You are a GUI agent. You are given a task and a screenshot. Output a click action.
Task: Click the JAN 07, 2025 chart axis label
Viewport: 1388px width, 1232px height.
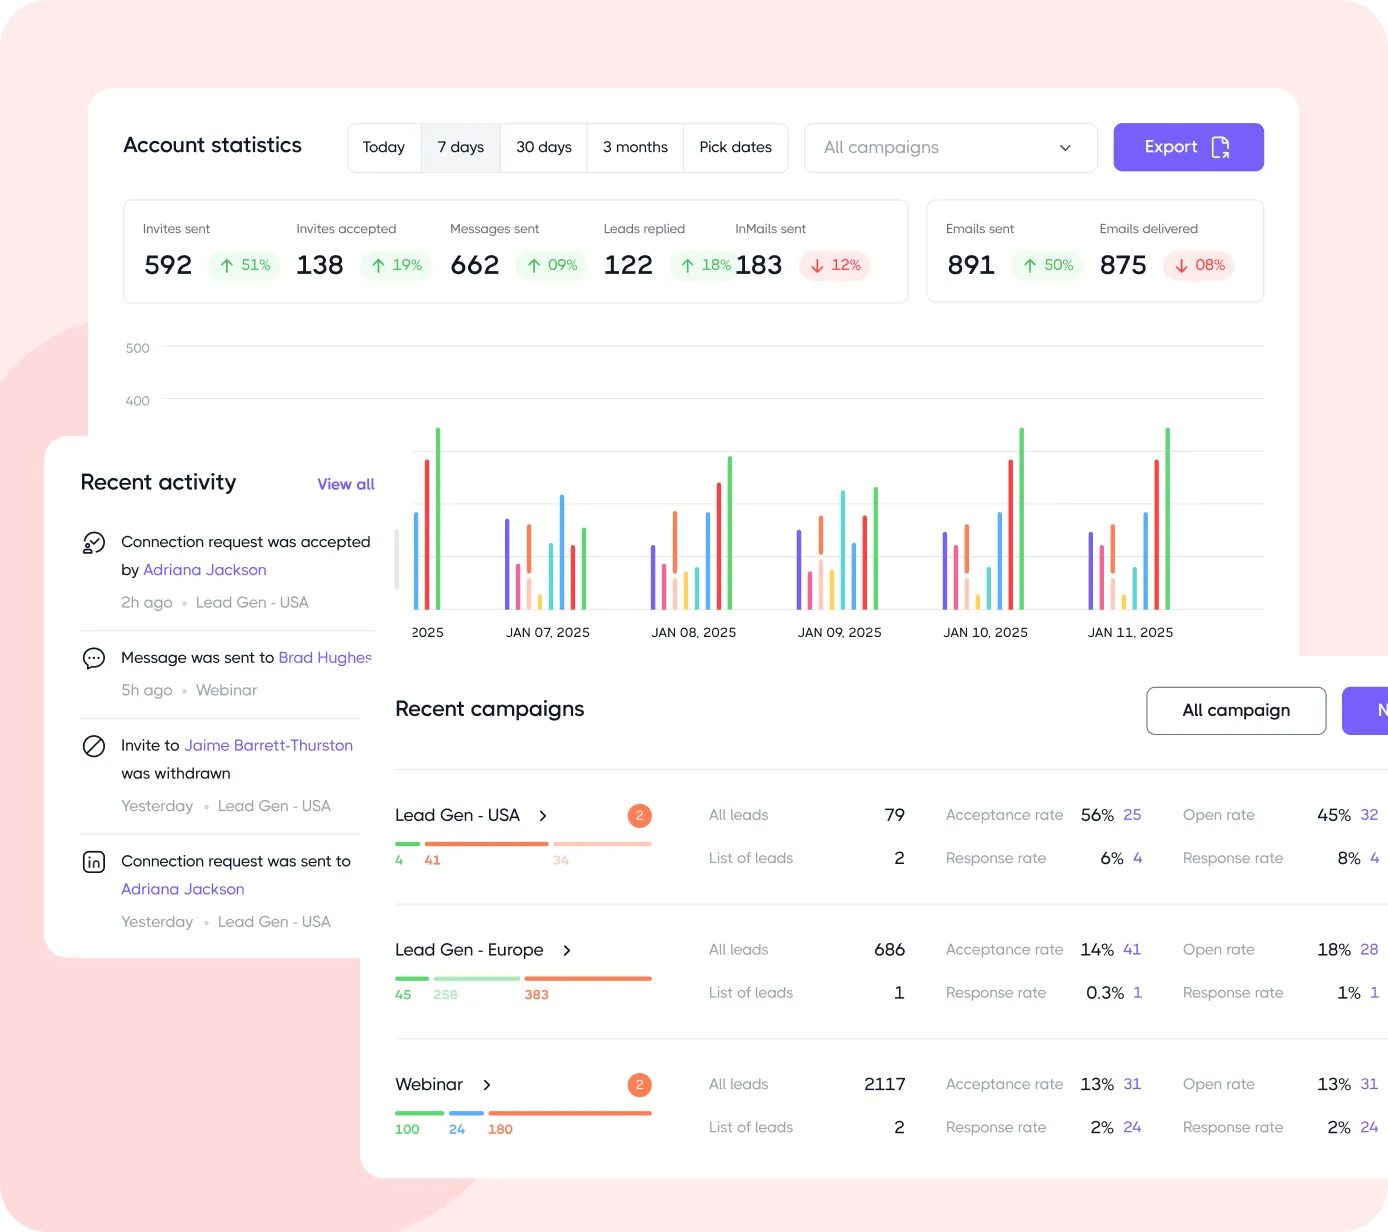tap(548, 633)
